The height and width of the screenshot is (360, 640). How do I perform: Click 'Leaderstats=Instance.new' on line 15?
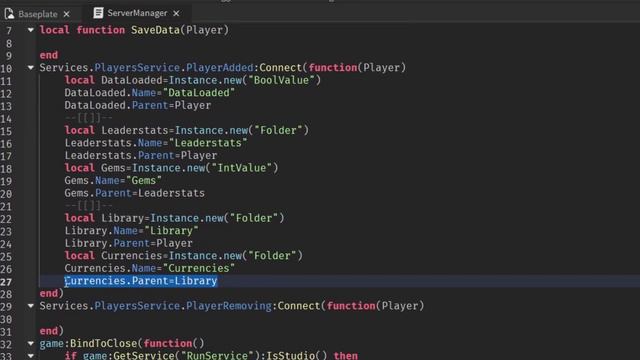click(174, 130)
